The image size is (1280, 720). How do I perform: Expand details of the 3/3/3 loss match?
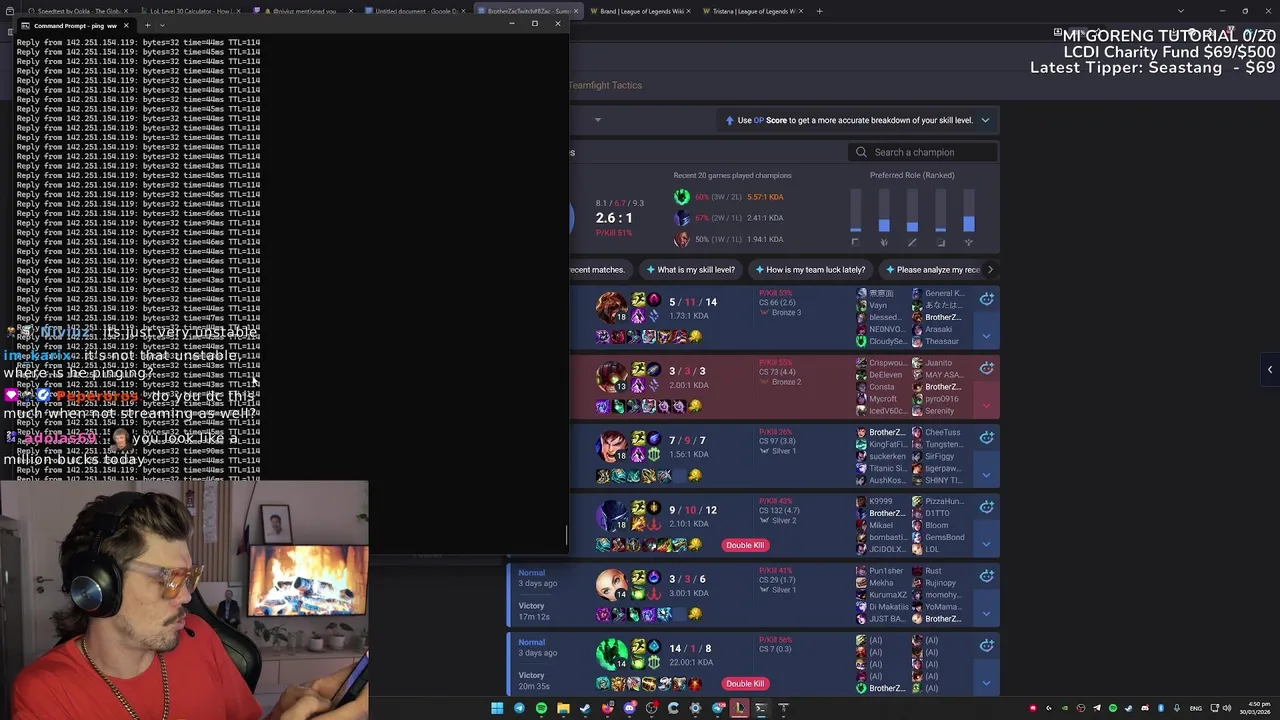pos(986,405)
